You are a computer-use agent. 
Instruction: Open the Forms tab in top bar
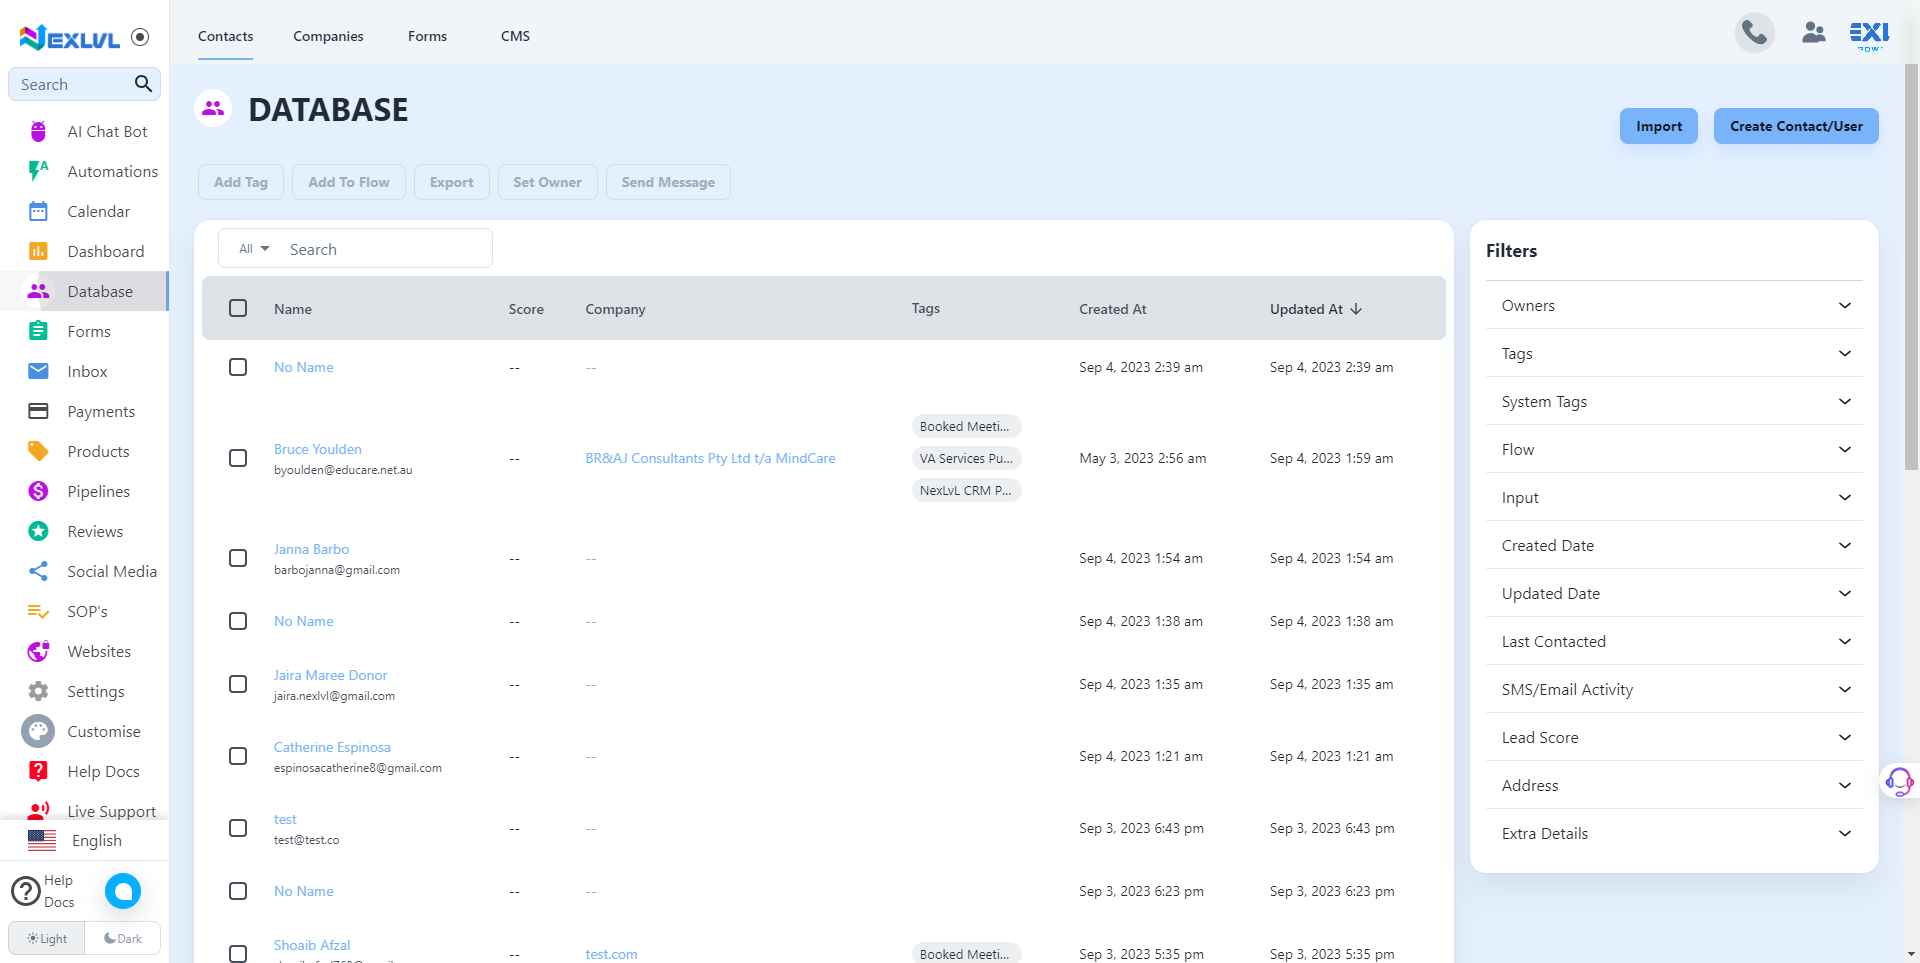click(x=427, y=36)
